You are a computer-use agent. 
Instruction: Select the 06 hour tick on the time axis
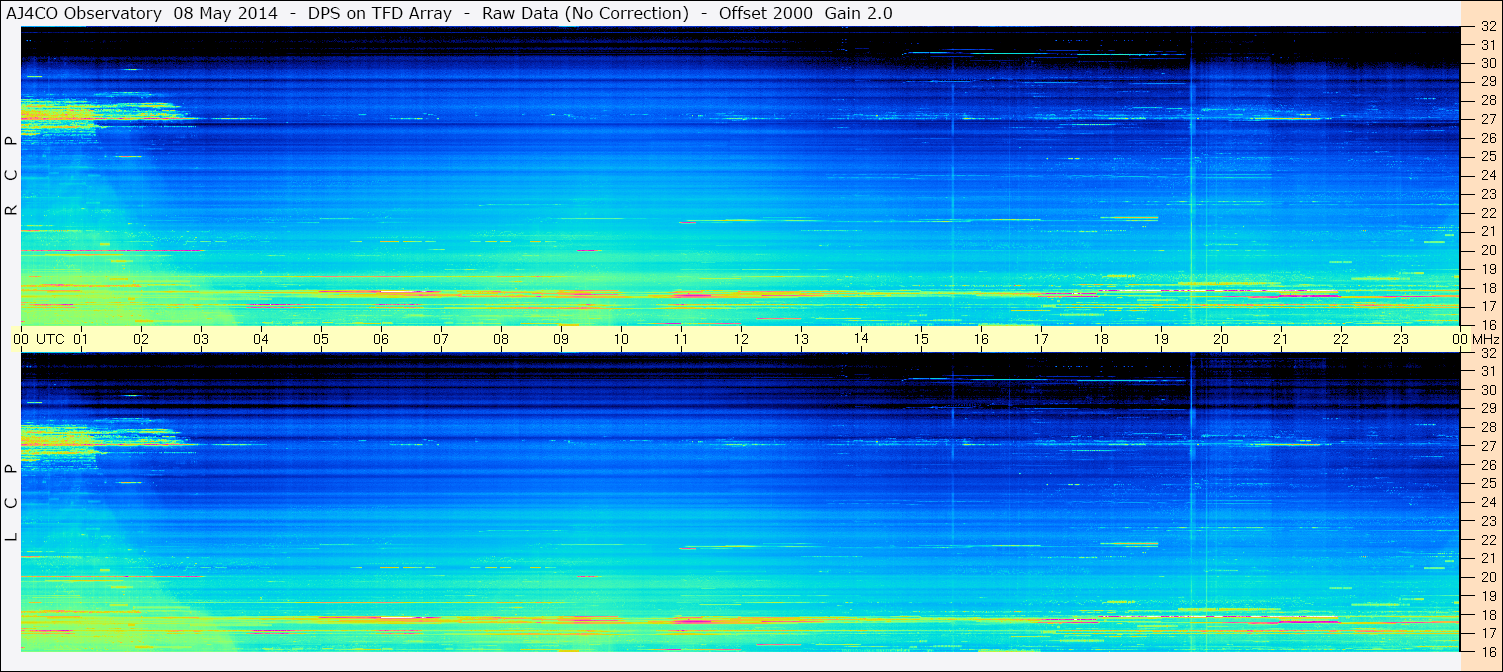coord(381,339)
